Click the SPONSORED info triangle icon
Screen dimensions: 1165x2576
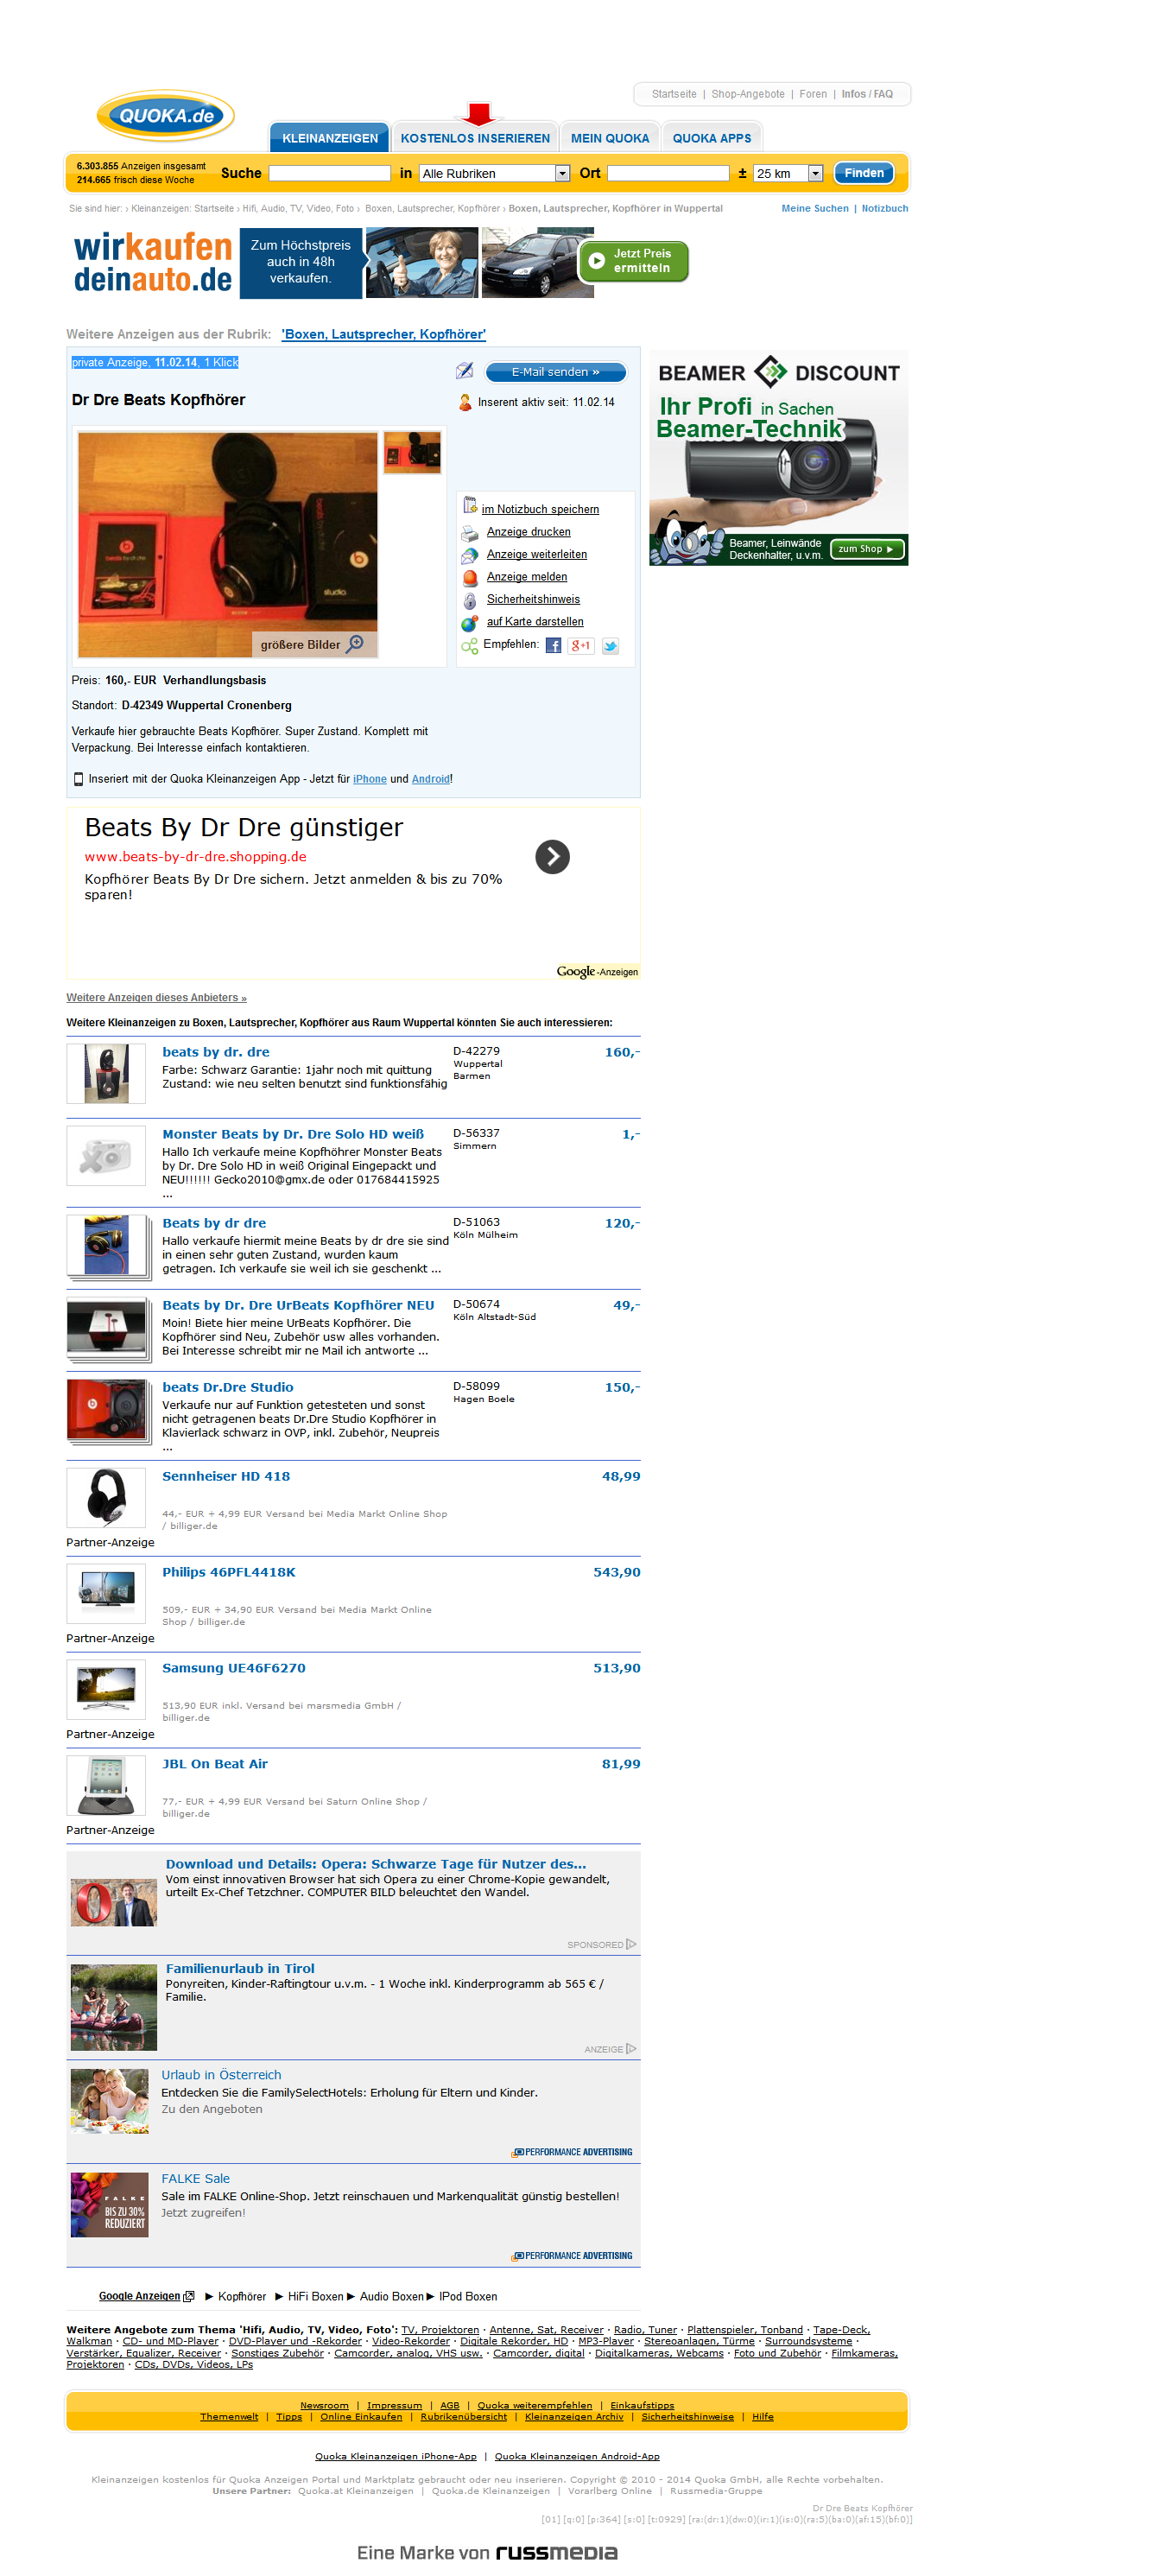[x=630, y=1944]
